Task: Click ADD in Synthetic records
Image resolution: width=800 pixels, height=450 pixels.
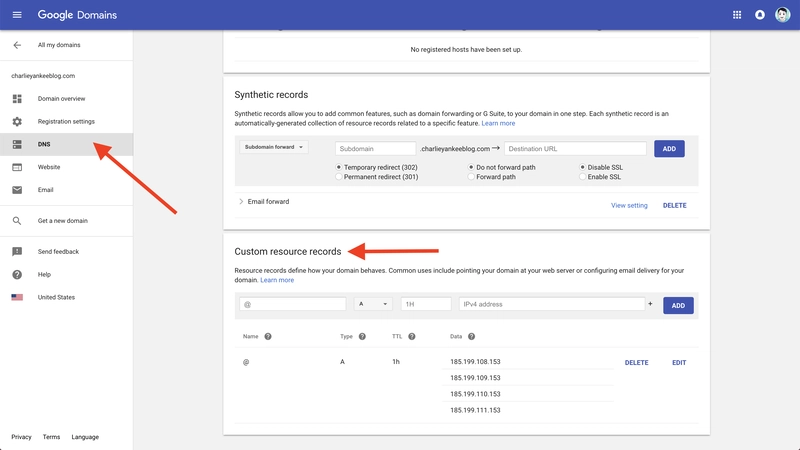Action: (x=669, y=149)
